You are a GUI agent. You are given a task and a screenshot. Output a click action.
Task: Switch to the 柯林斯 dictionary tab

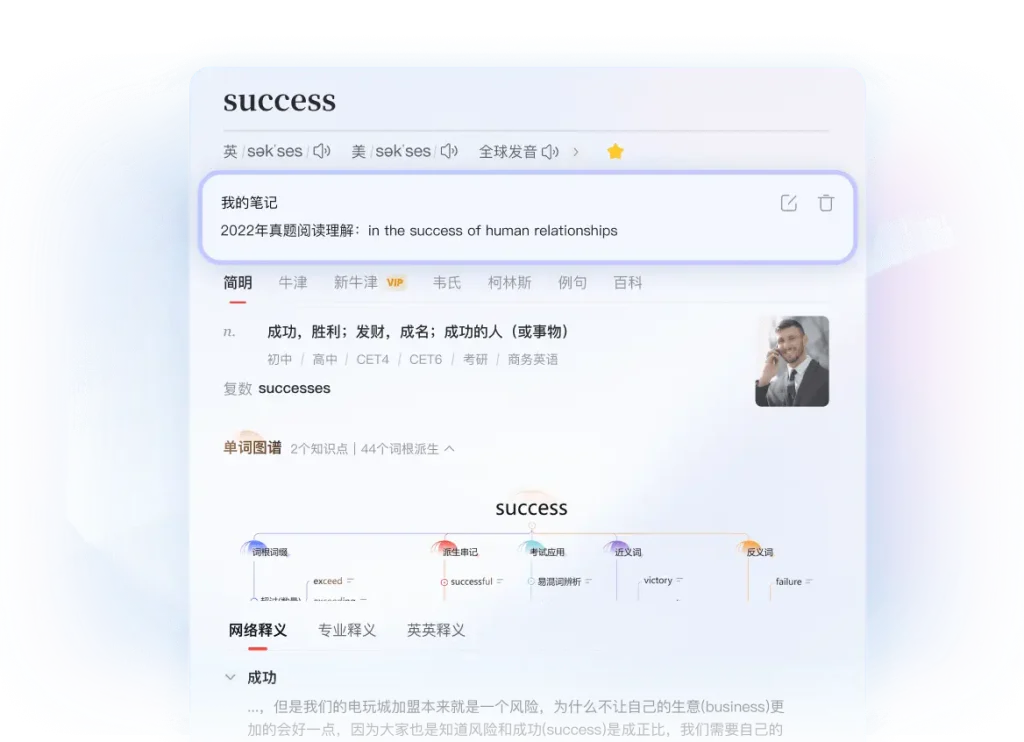coord(510,282)
